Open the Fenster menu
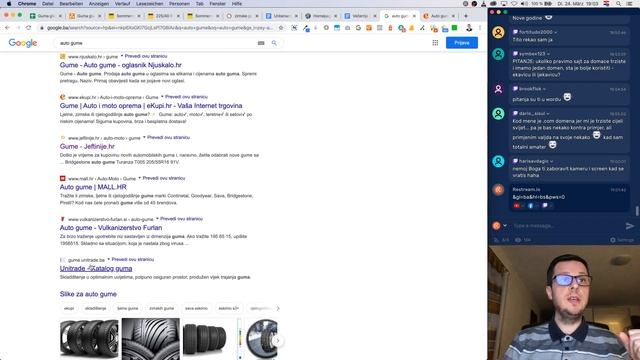The height and width of the screenshot is (360, 640). 218,4
